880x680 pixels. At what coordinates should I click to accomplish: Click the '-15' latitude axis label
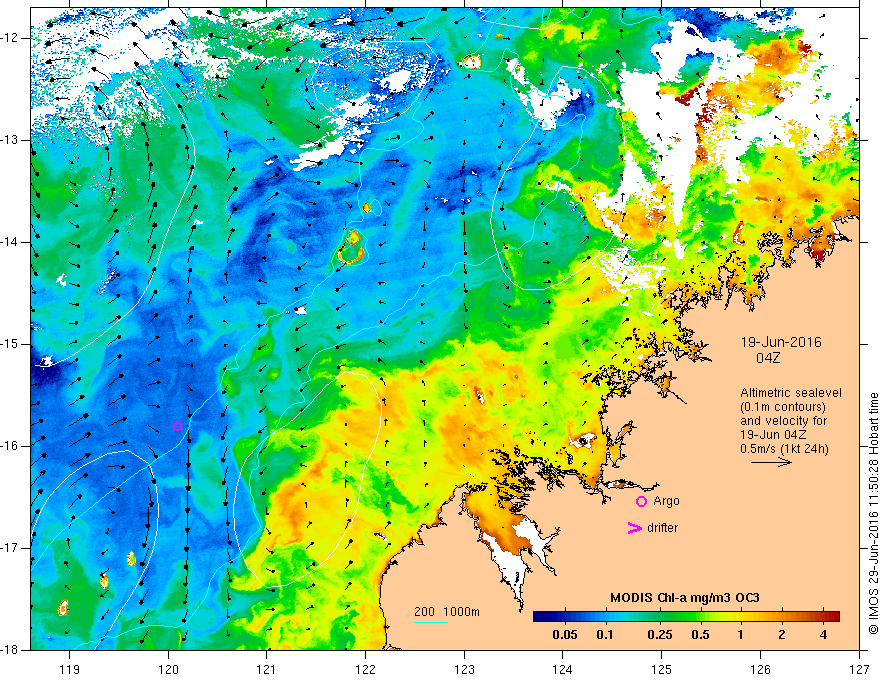click(x=10, y=344)
